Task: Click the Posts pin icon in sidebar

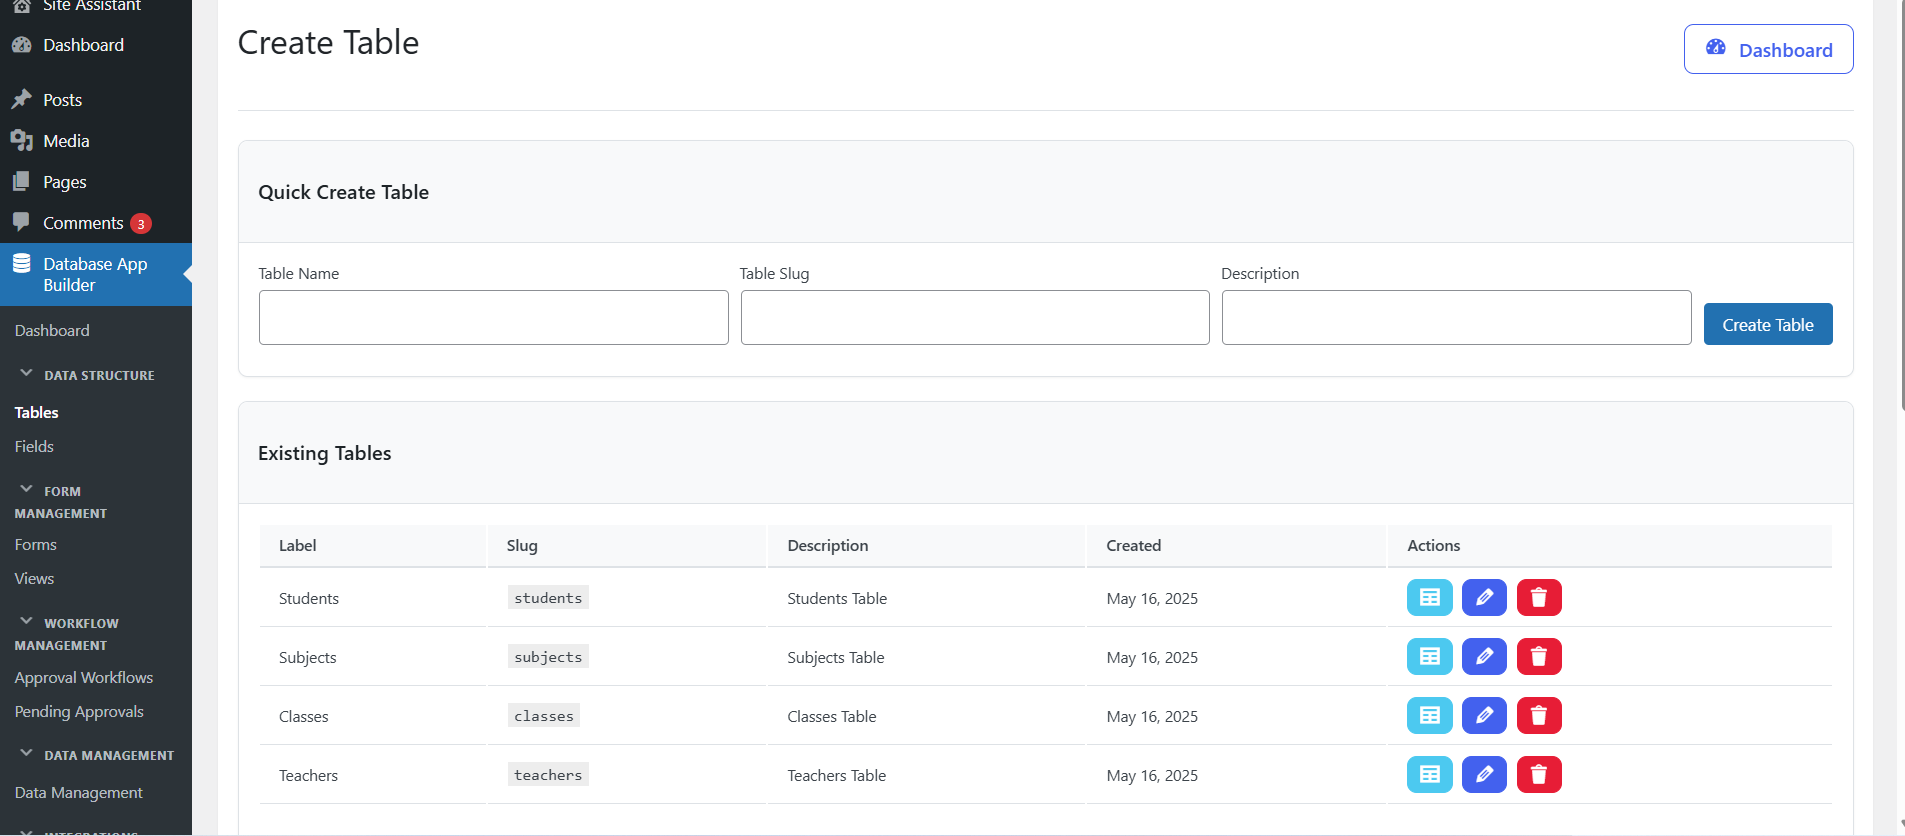Action: click(x=21, y=99)
